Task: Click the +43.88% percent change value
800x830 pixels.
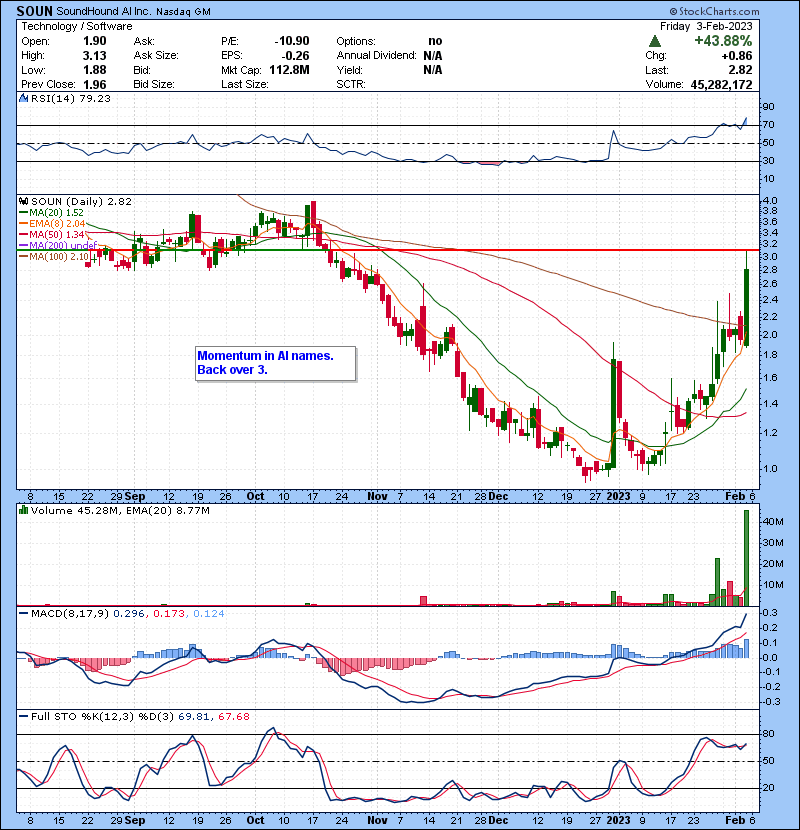Action: [723, 41]
